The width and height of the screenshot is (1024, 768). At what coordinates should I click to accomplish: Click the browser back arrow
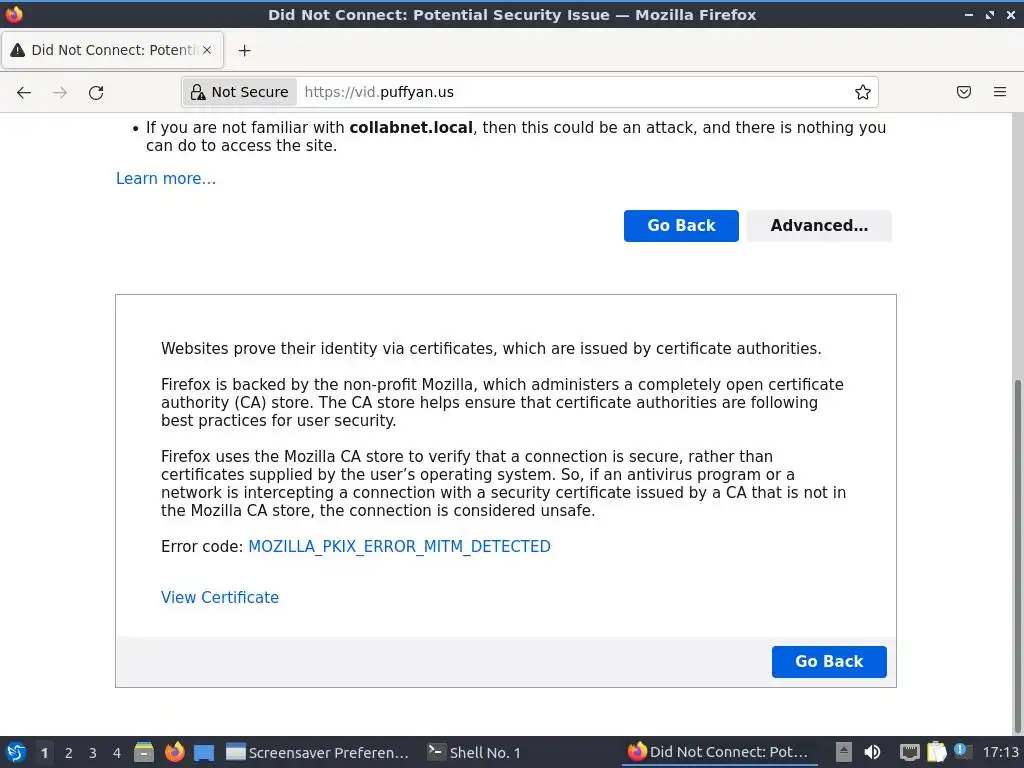[x=24, y=92]
